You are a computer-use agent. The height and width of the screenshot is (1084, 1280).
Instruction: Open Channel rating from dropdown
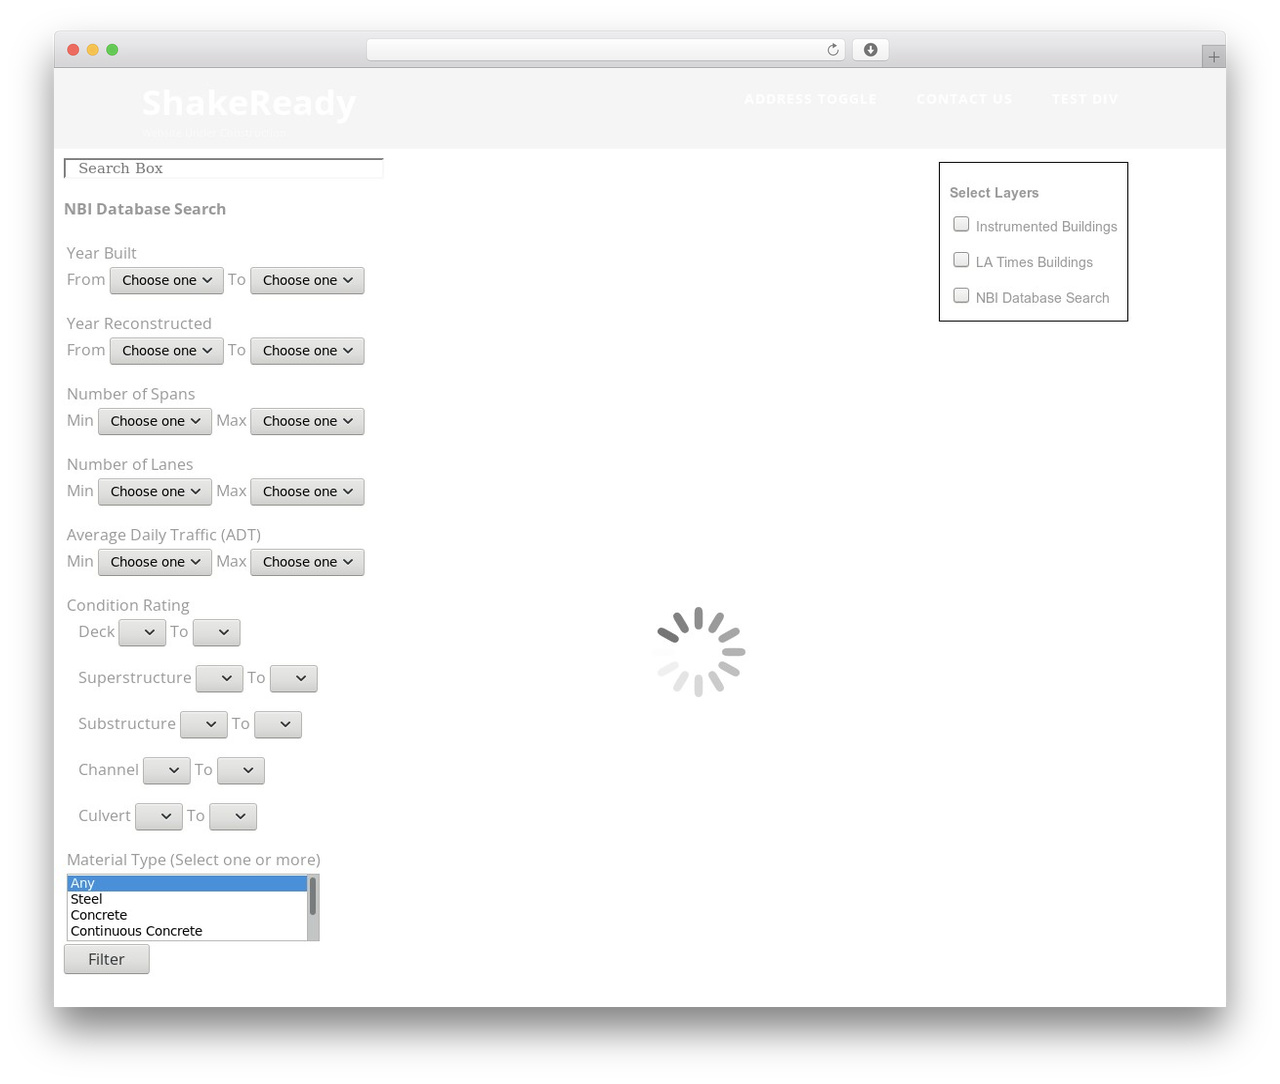pos(166,770)
